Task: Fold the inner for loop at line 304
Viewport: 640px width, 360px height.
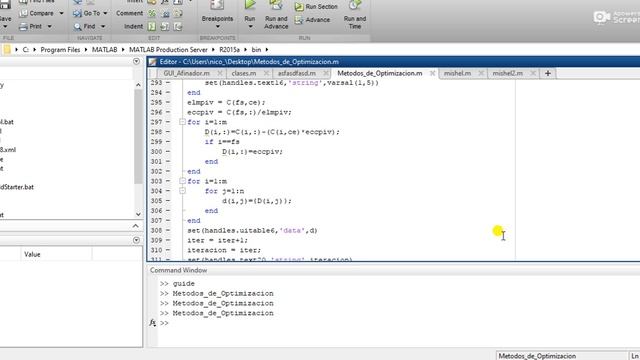Action: [182, 191]
